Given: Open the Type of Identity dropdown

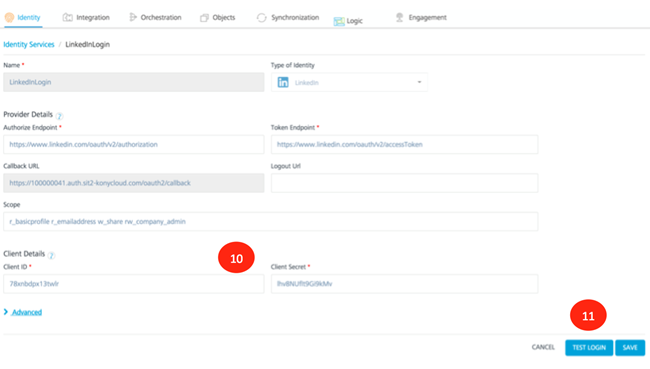Looking at the screenshot, I should 349,83.
